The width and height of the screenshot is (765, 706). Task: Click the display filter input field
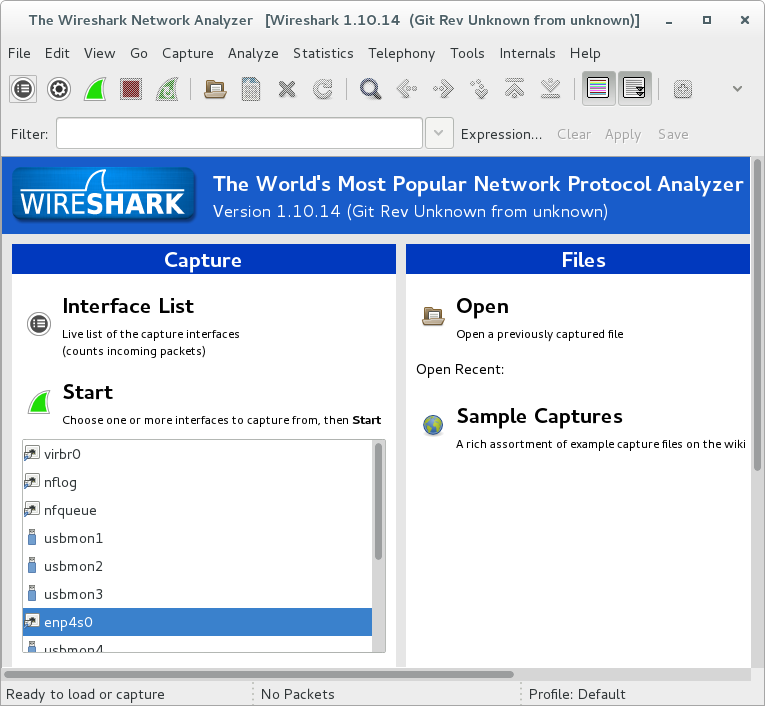(x=239, y=133)
